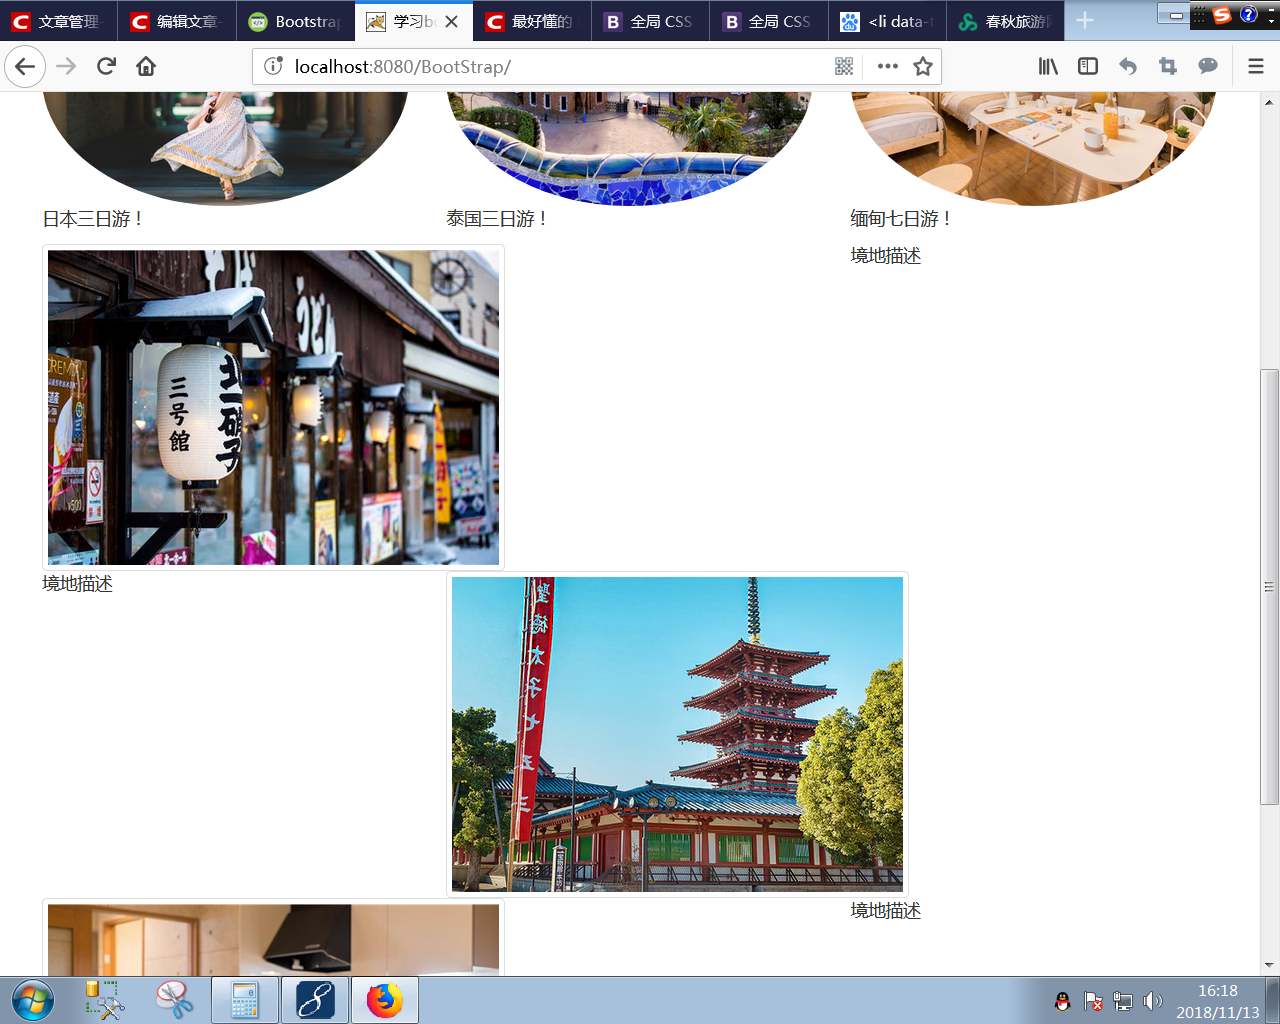This screenshot has width=1280, height=1024.
Task: Click the vertical scrollbar thumb
Action: click(1269, 586)
